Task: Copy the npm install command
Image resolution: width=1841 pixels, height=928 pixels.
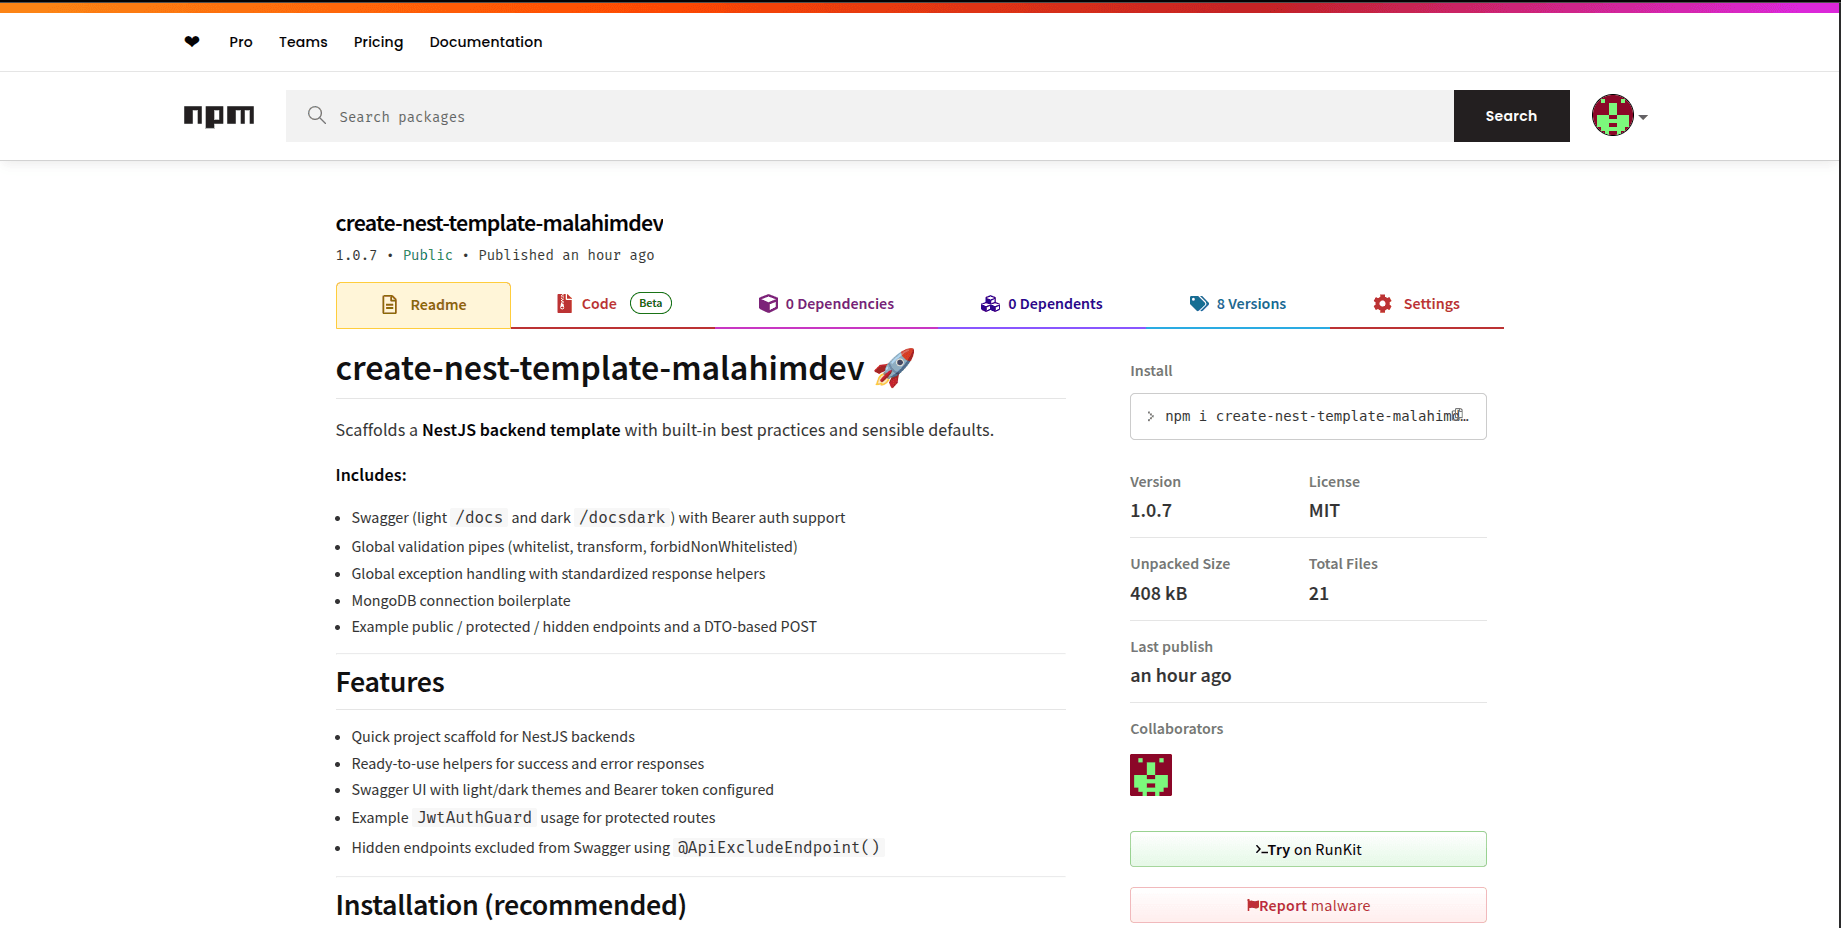Action: point(1458,415)
